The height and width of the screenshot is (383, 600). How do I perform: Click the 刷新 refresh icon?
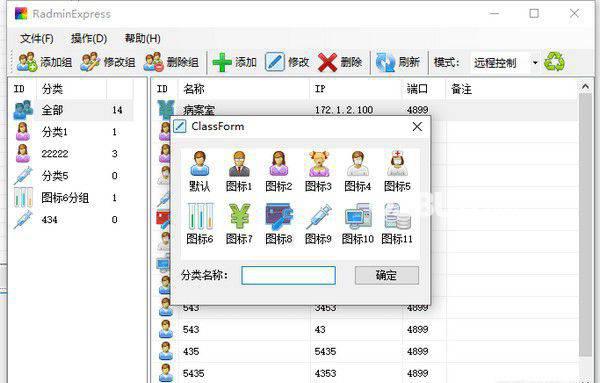tap(385, 62)
